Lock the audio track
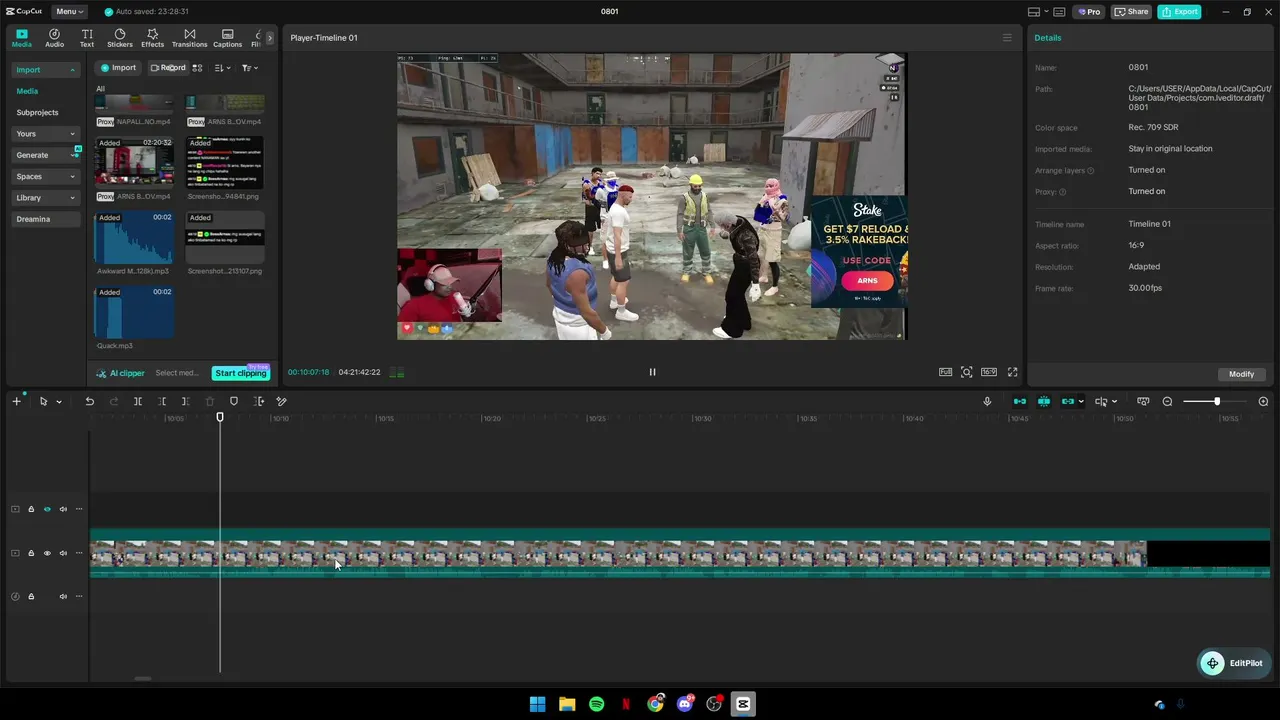 (31, 596)
